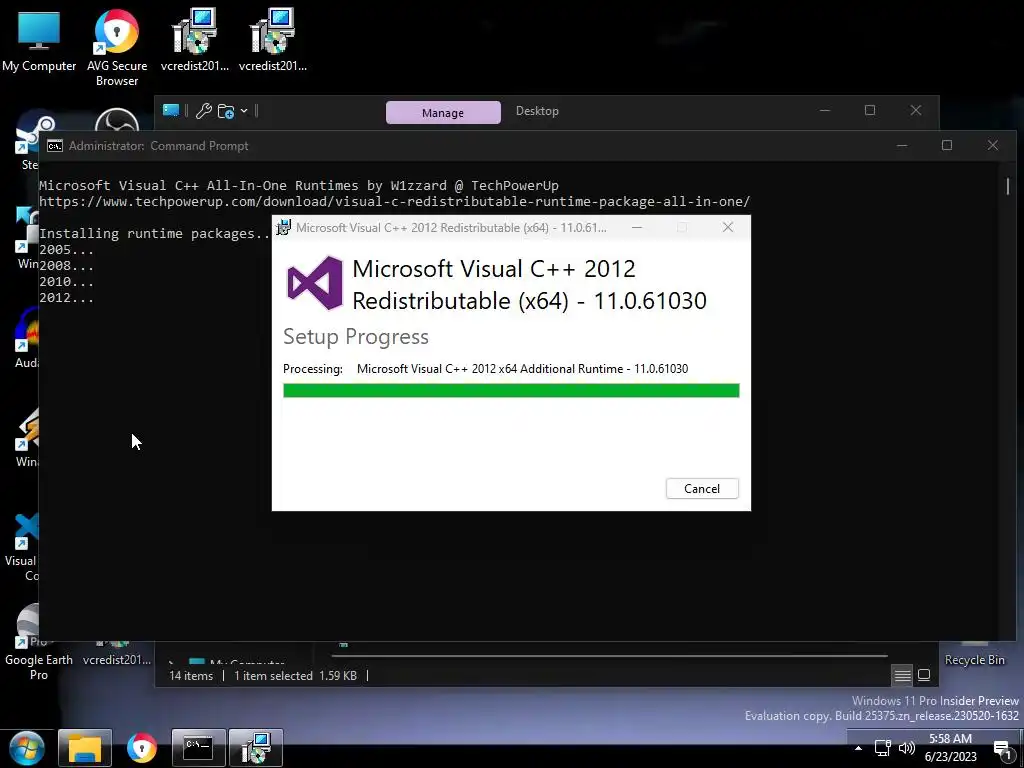Viewport: 1024px width, 768px height.
Task: Open File Explorer from the taskbar
Action: (x=85, y=748)
